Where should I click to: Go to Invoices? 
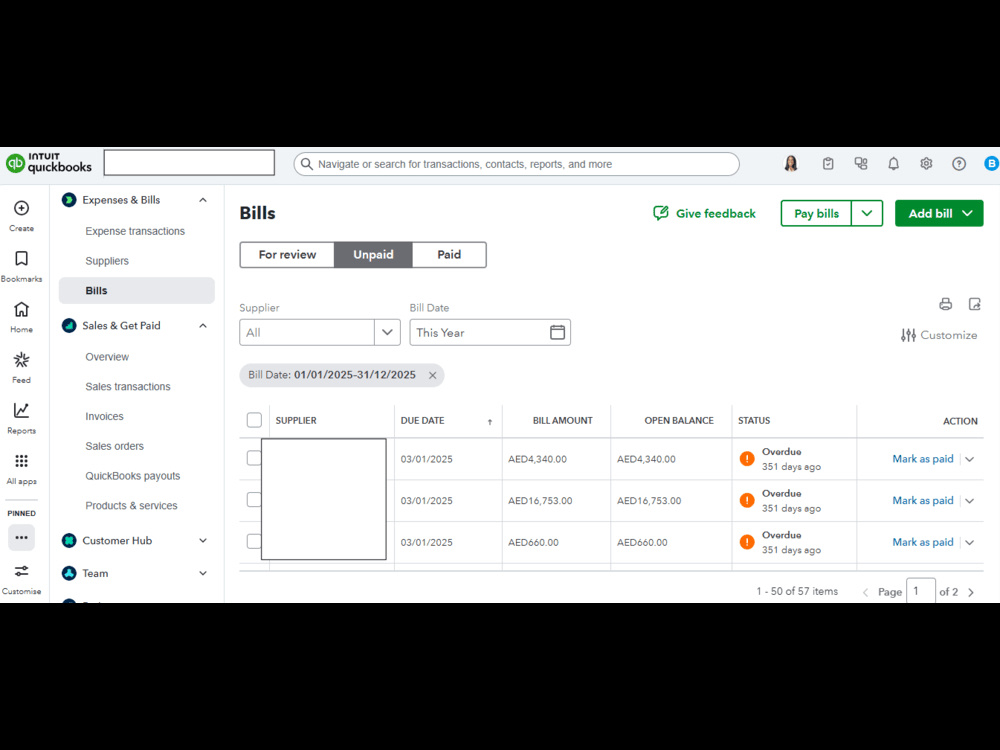click(x=105, y=416)
